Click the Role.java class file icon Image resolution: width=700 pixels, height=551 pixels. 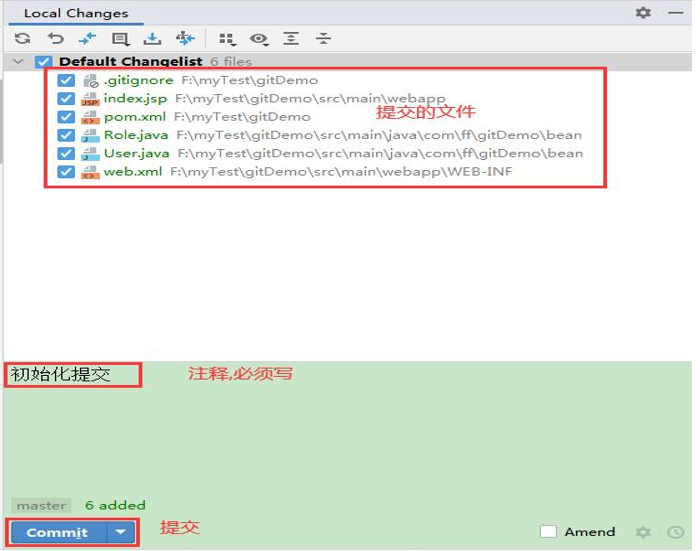[x=90, y=135]
